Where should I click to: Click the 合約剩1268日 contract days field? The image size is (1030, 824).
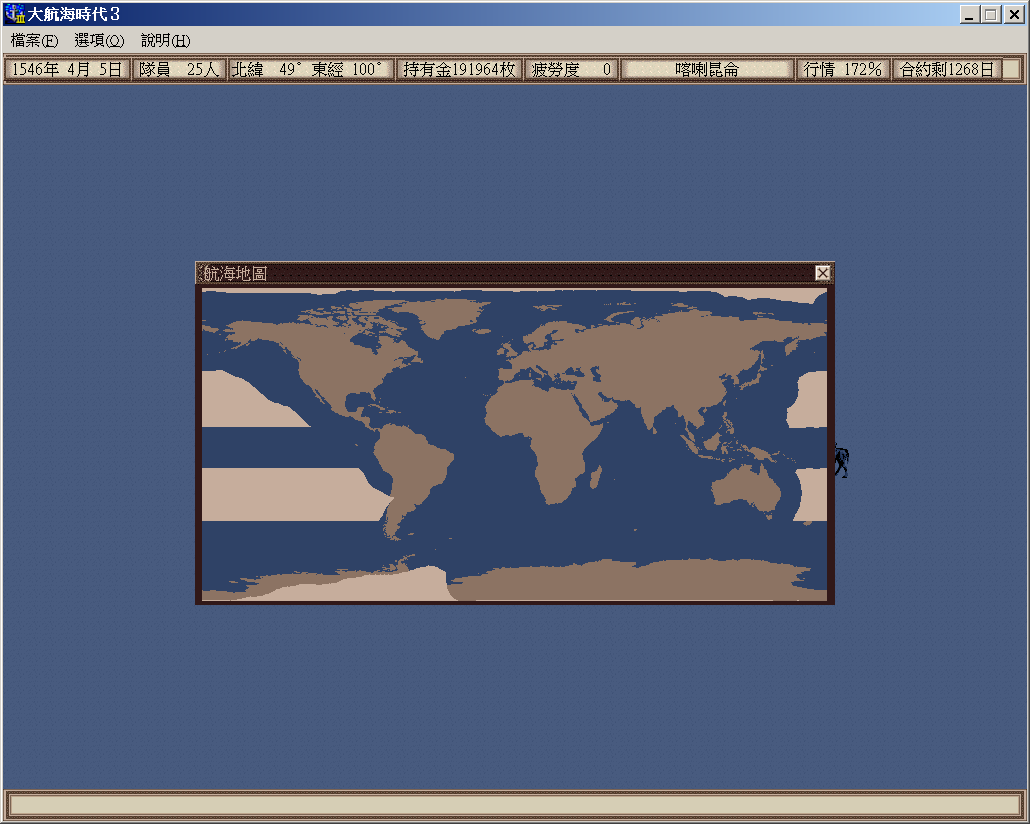coord(946,69)
